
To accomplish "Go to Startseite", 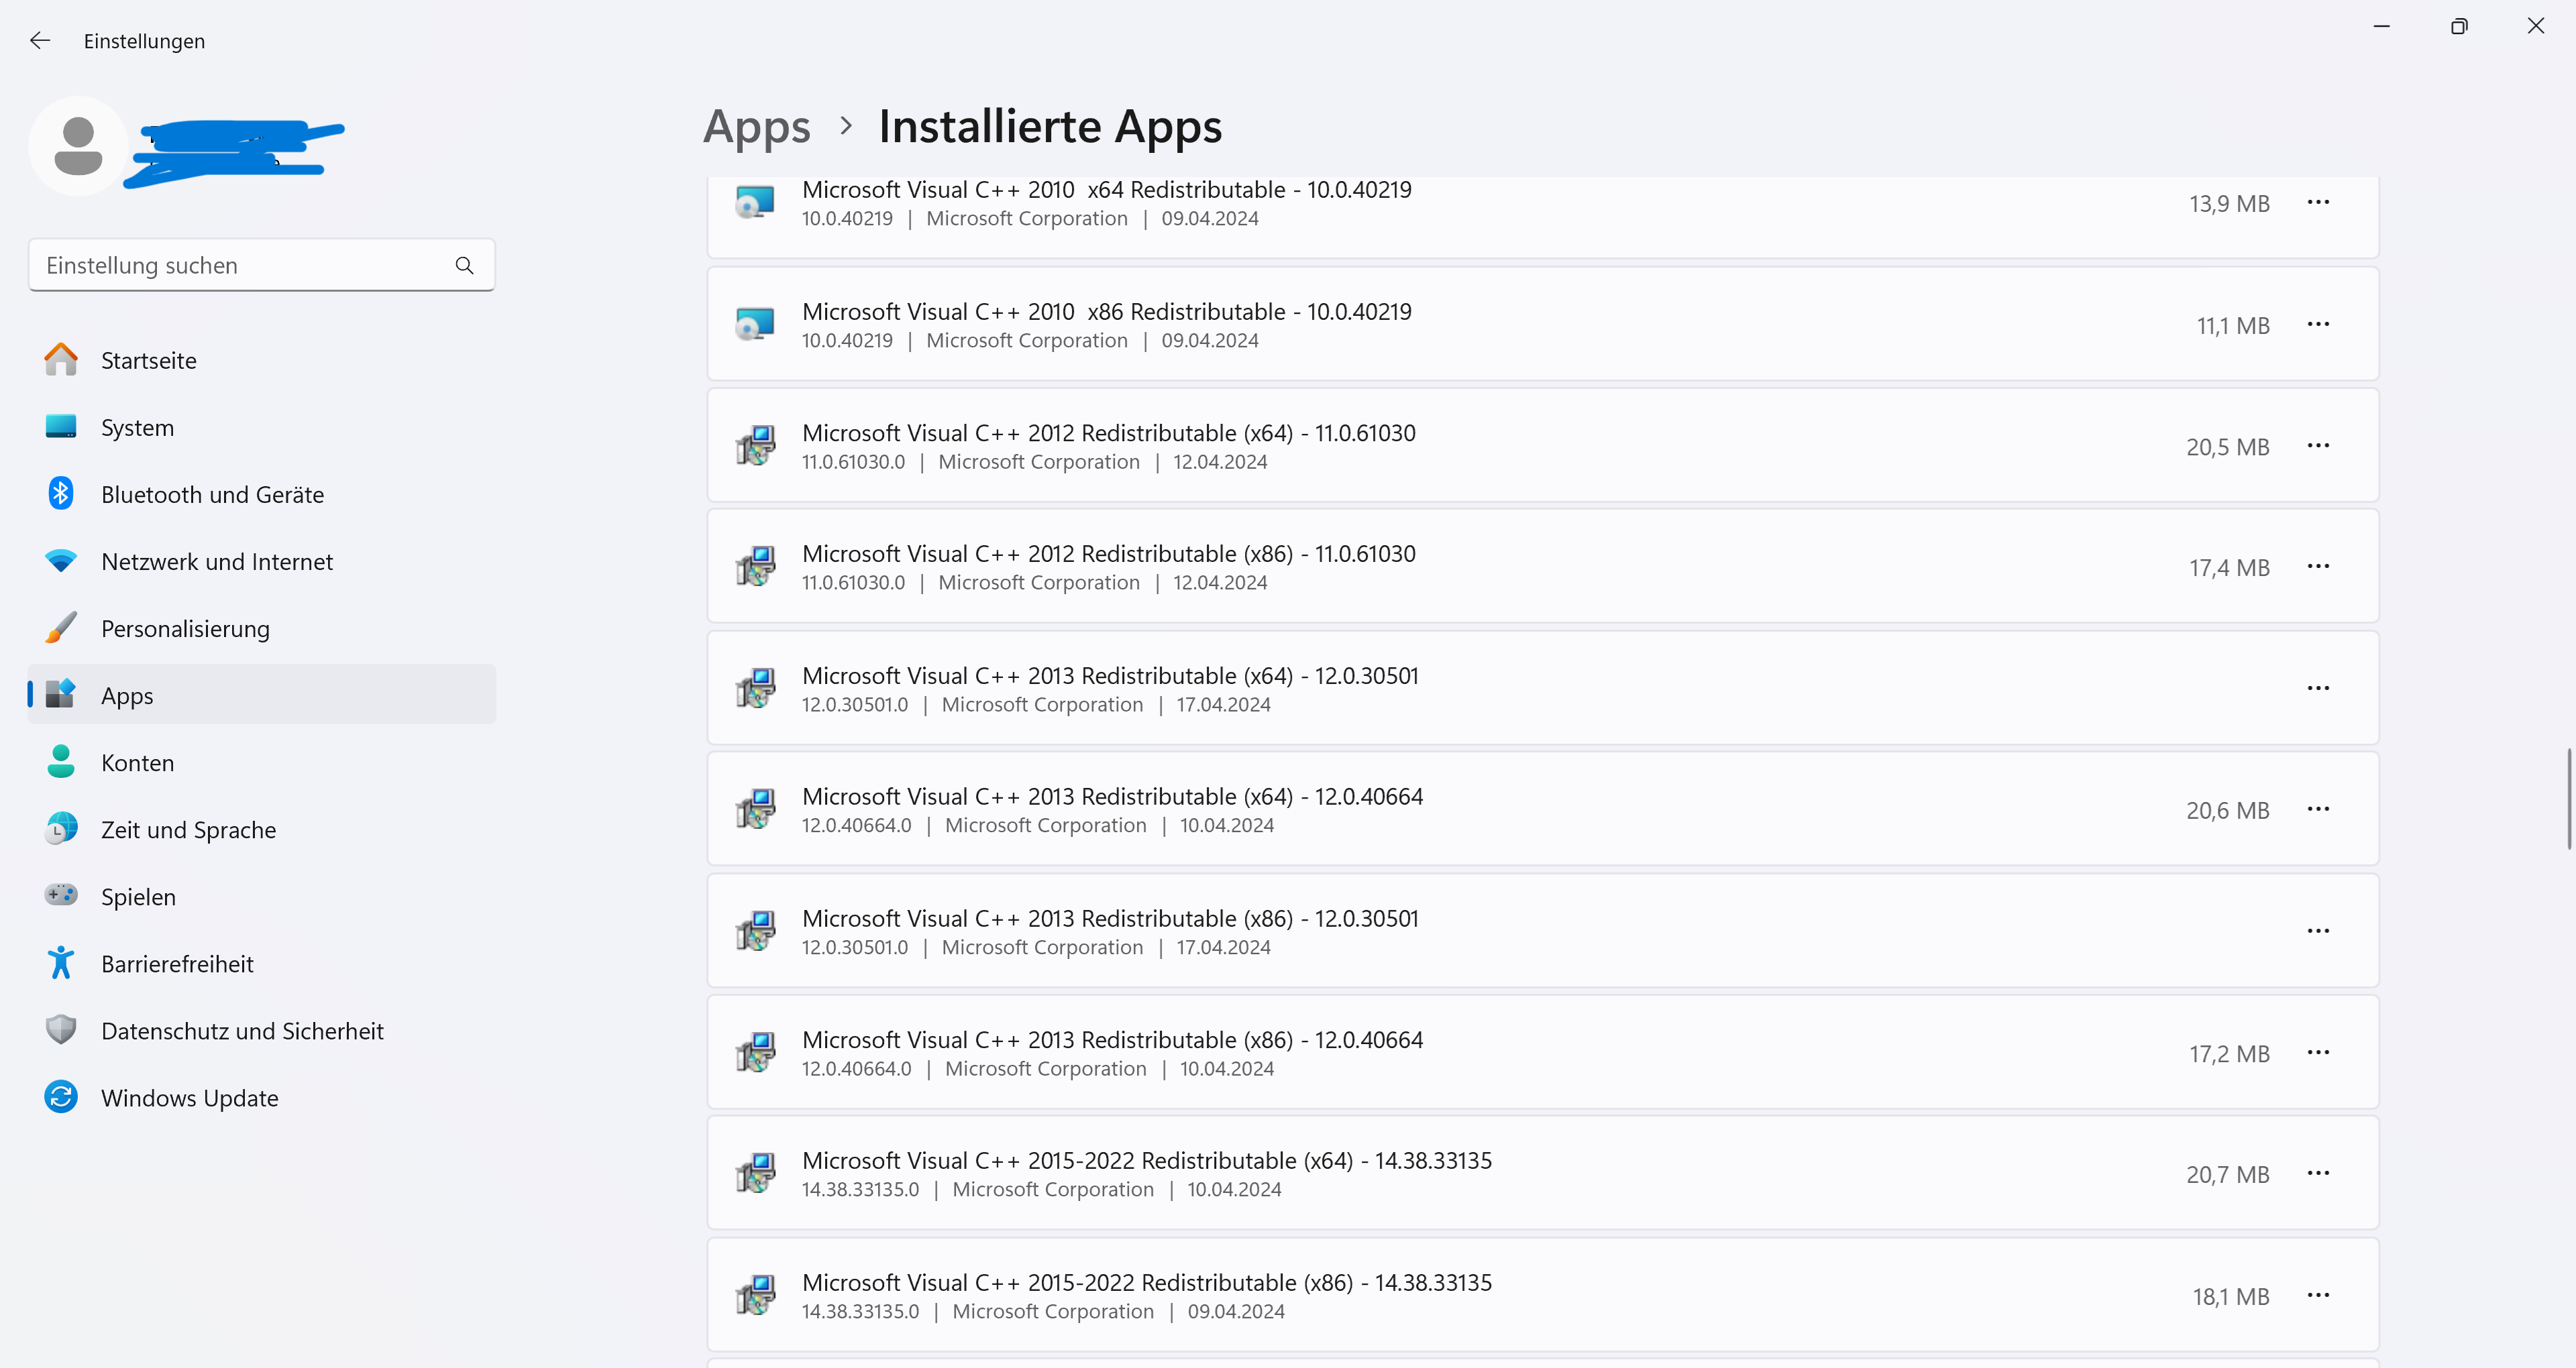I will point(148,360).
